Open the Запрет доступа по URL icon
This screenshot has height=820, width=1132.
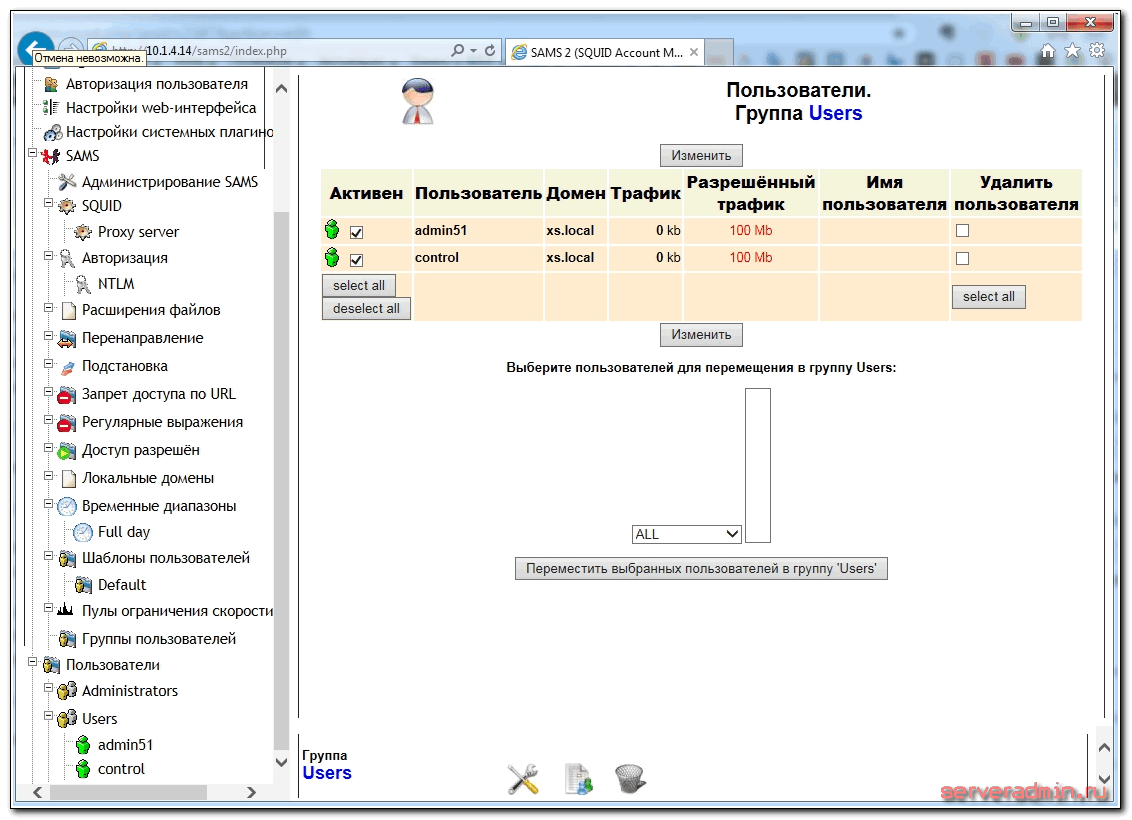pyautogui.click(x=66, y=394)
